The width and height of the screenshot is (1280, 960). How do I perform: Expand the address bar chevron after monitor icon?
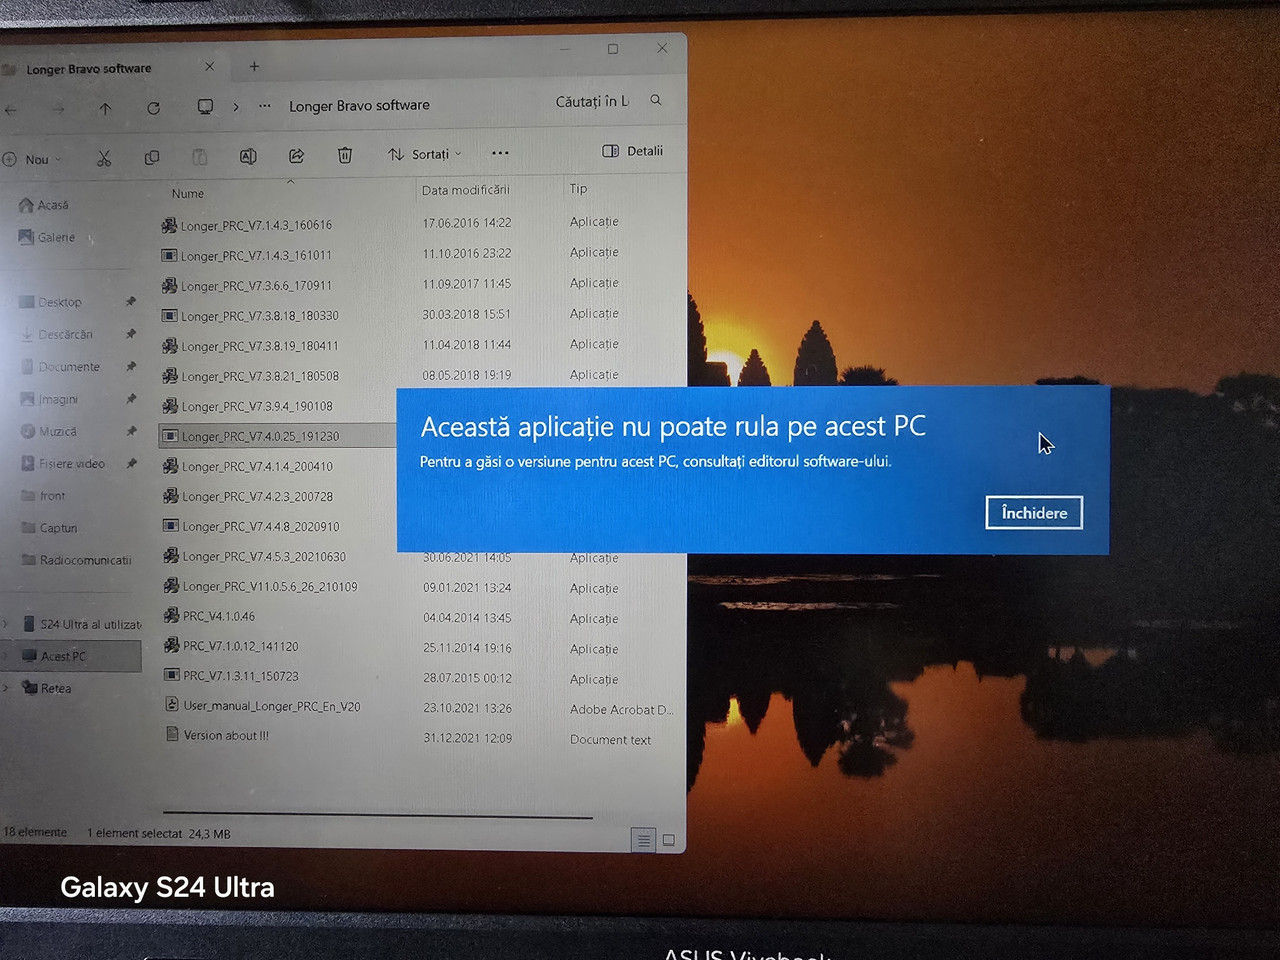click(236, 107)
